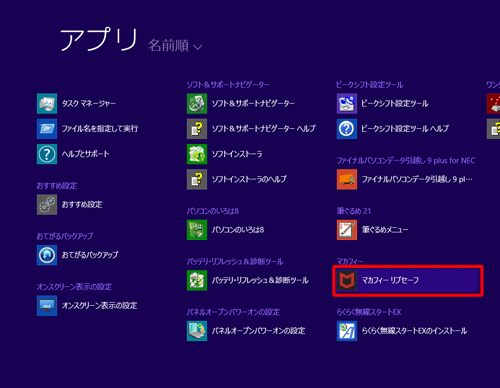Screen dimensions: 500x388
Task: Select ファイル名を指定して実行 text
Action: 100,129
